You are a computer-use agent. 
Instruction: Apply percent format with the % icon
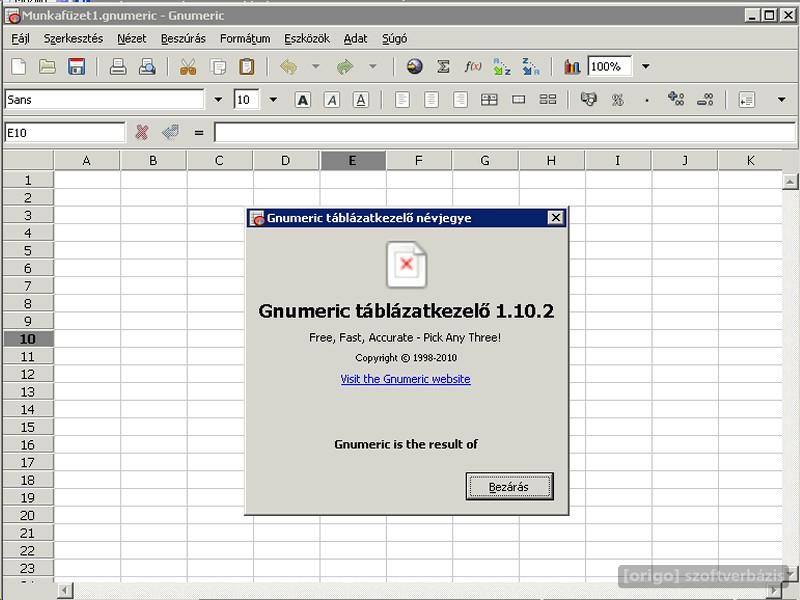[618, 99]
